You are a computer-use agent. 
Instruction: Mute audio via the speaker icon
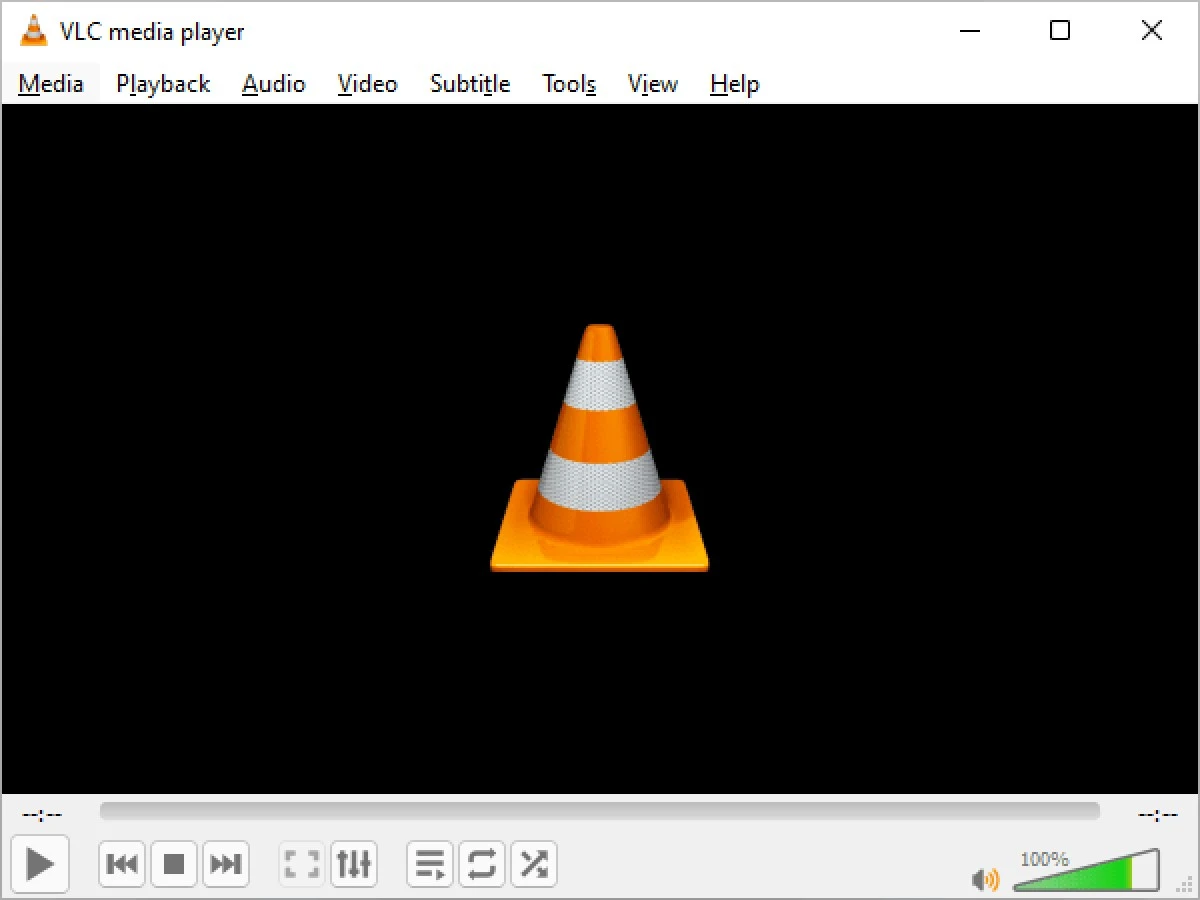(x=985, y=878)
